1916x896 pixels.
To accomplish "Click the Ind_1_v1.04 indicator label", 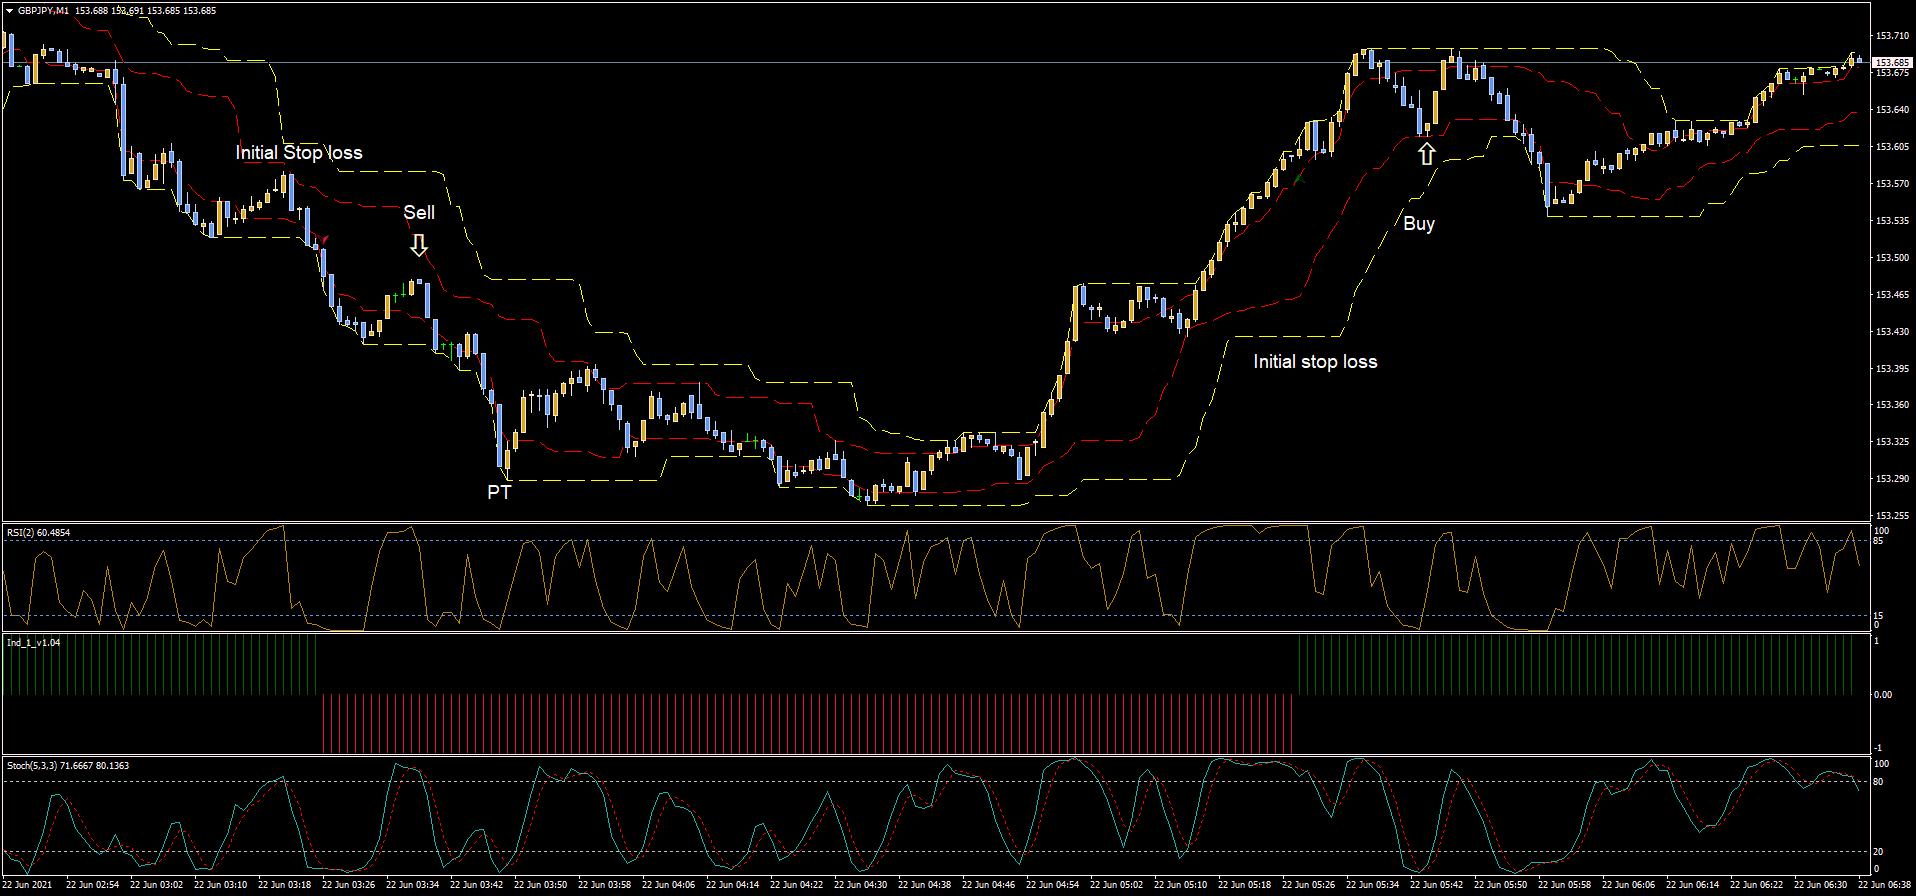I will pyautogui.click(x=34, y=643).
